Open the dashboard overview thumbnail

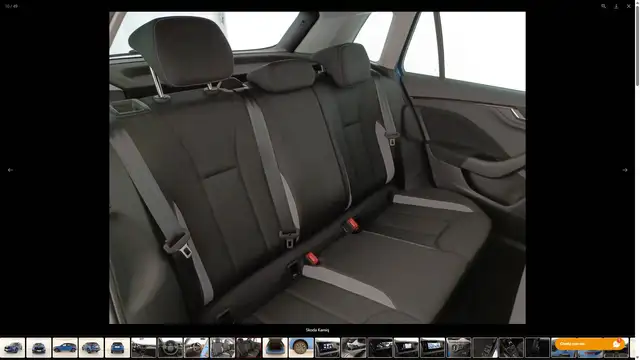[144, 347]
